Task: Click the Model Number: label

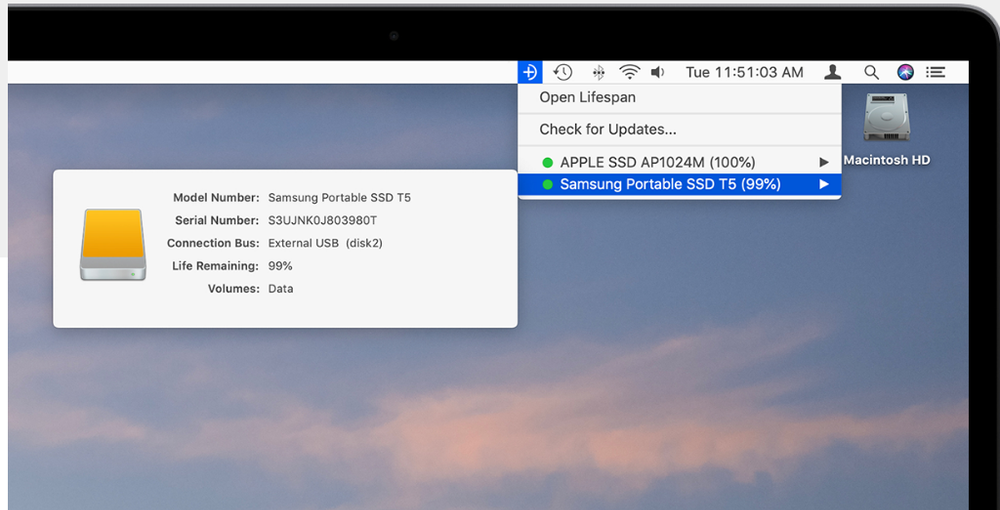Action: tap(216, 198)
